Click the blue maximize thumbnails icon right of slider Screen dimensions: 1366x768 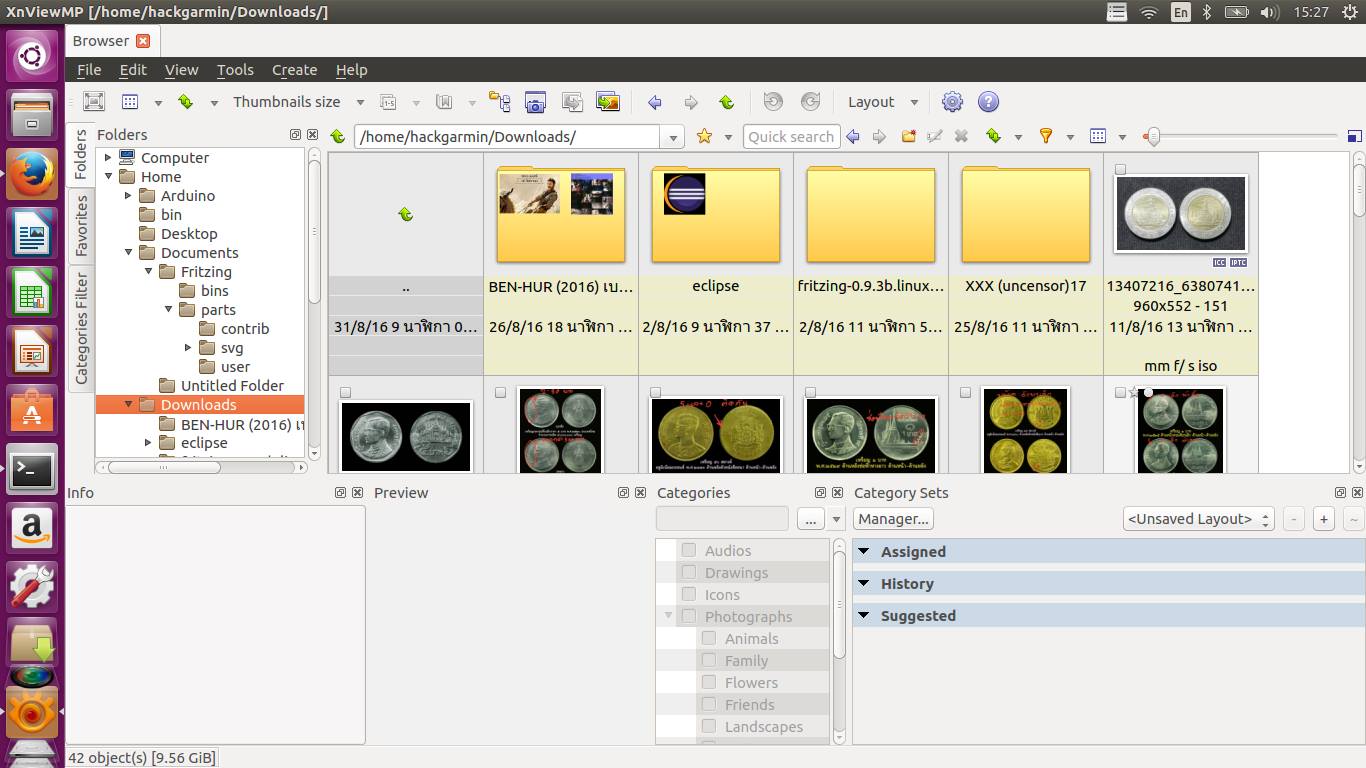1355,137
